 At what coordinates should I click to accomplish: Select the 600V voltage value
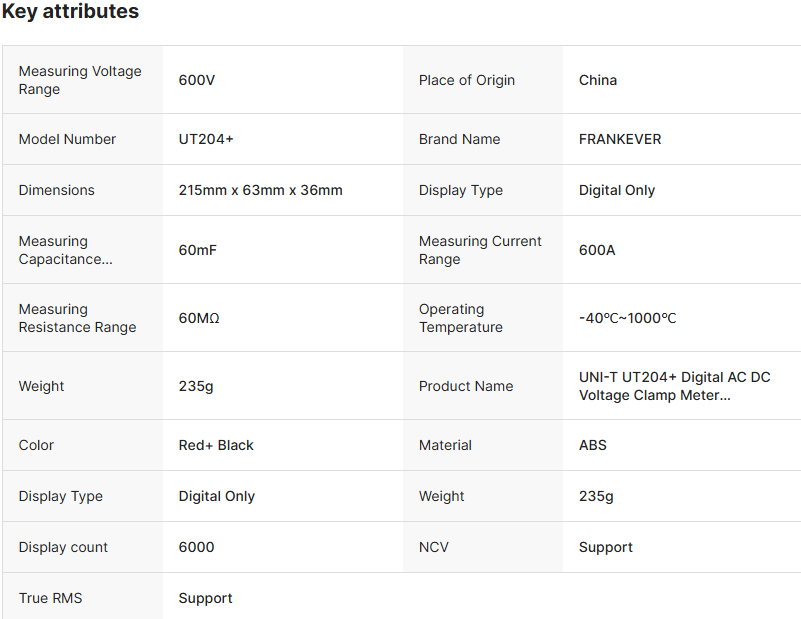coord(197,80)
